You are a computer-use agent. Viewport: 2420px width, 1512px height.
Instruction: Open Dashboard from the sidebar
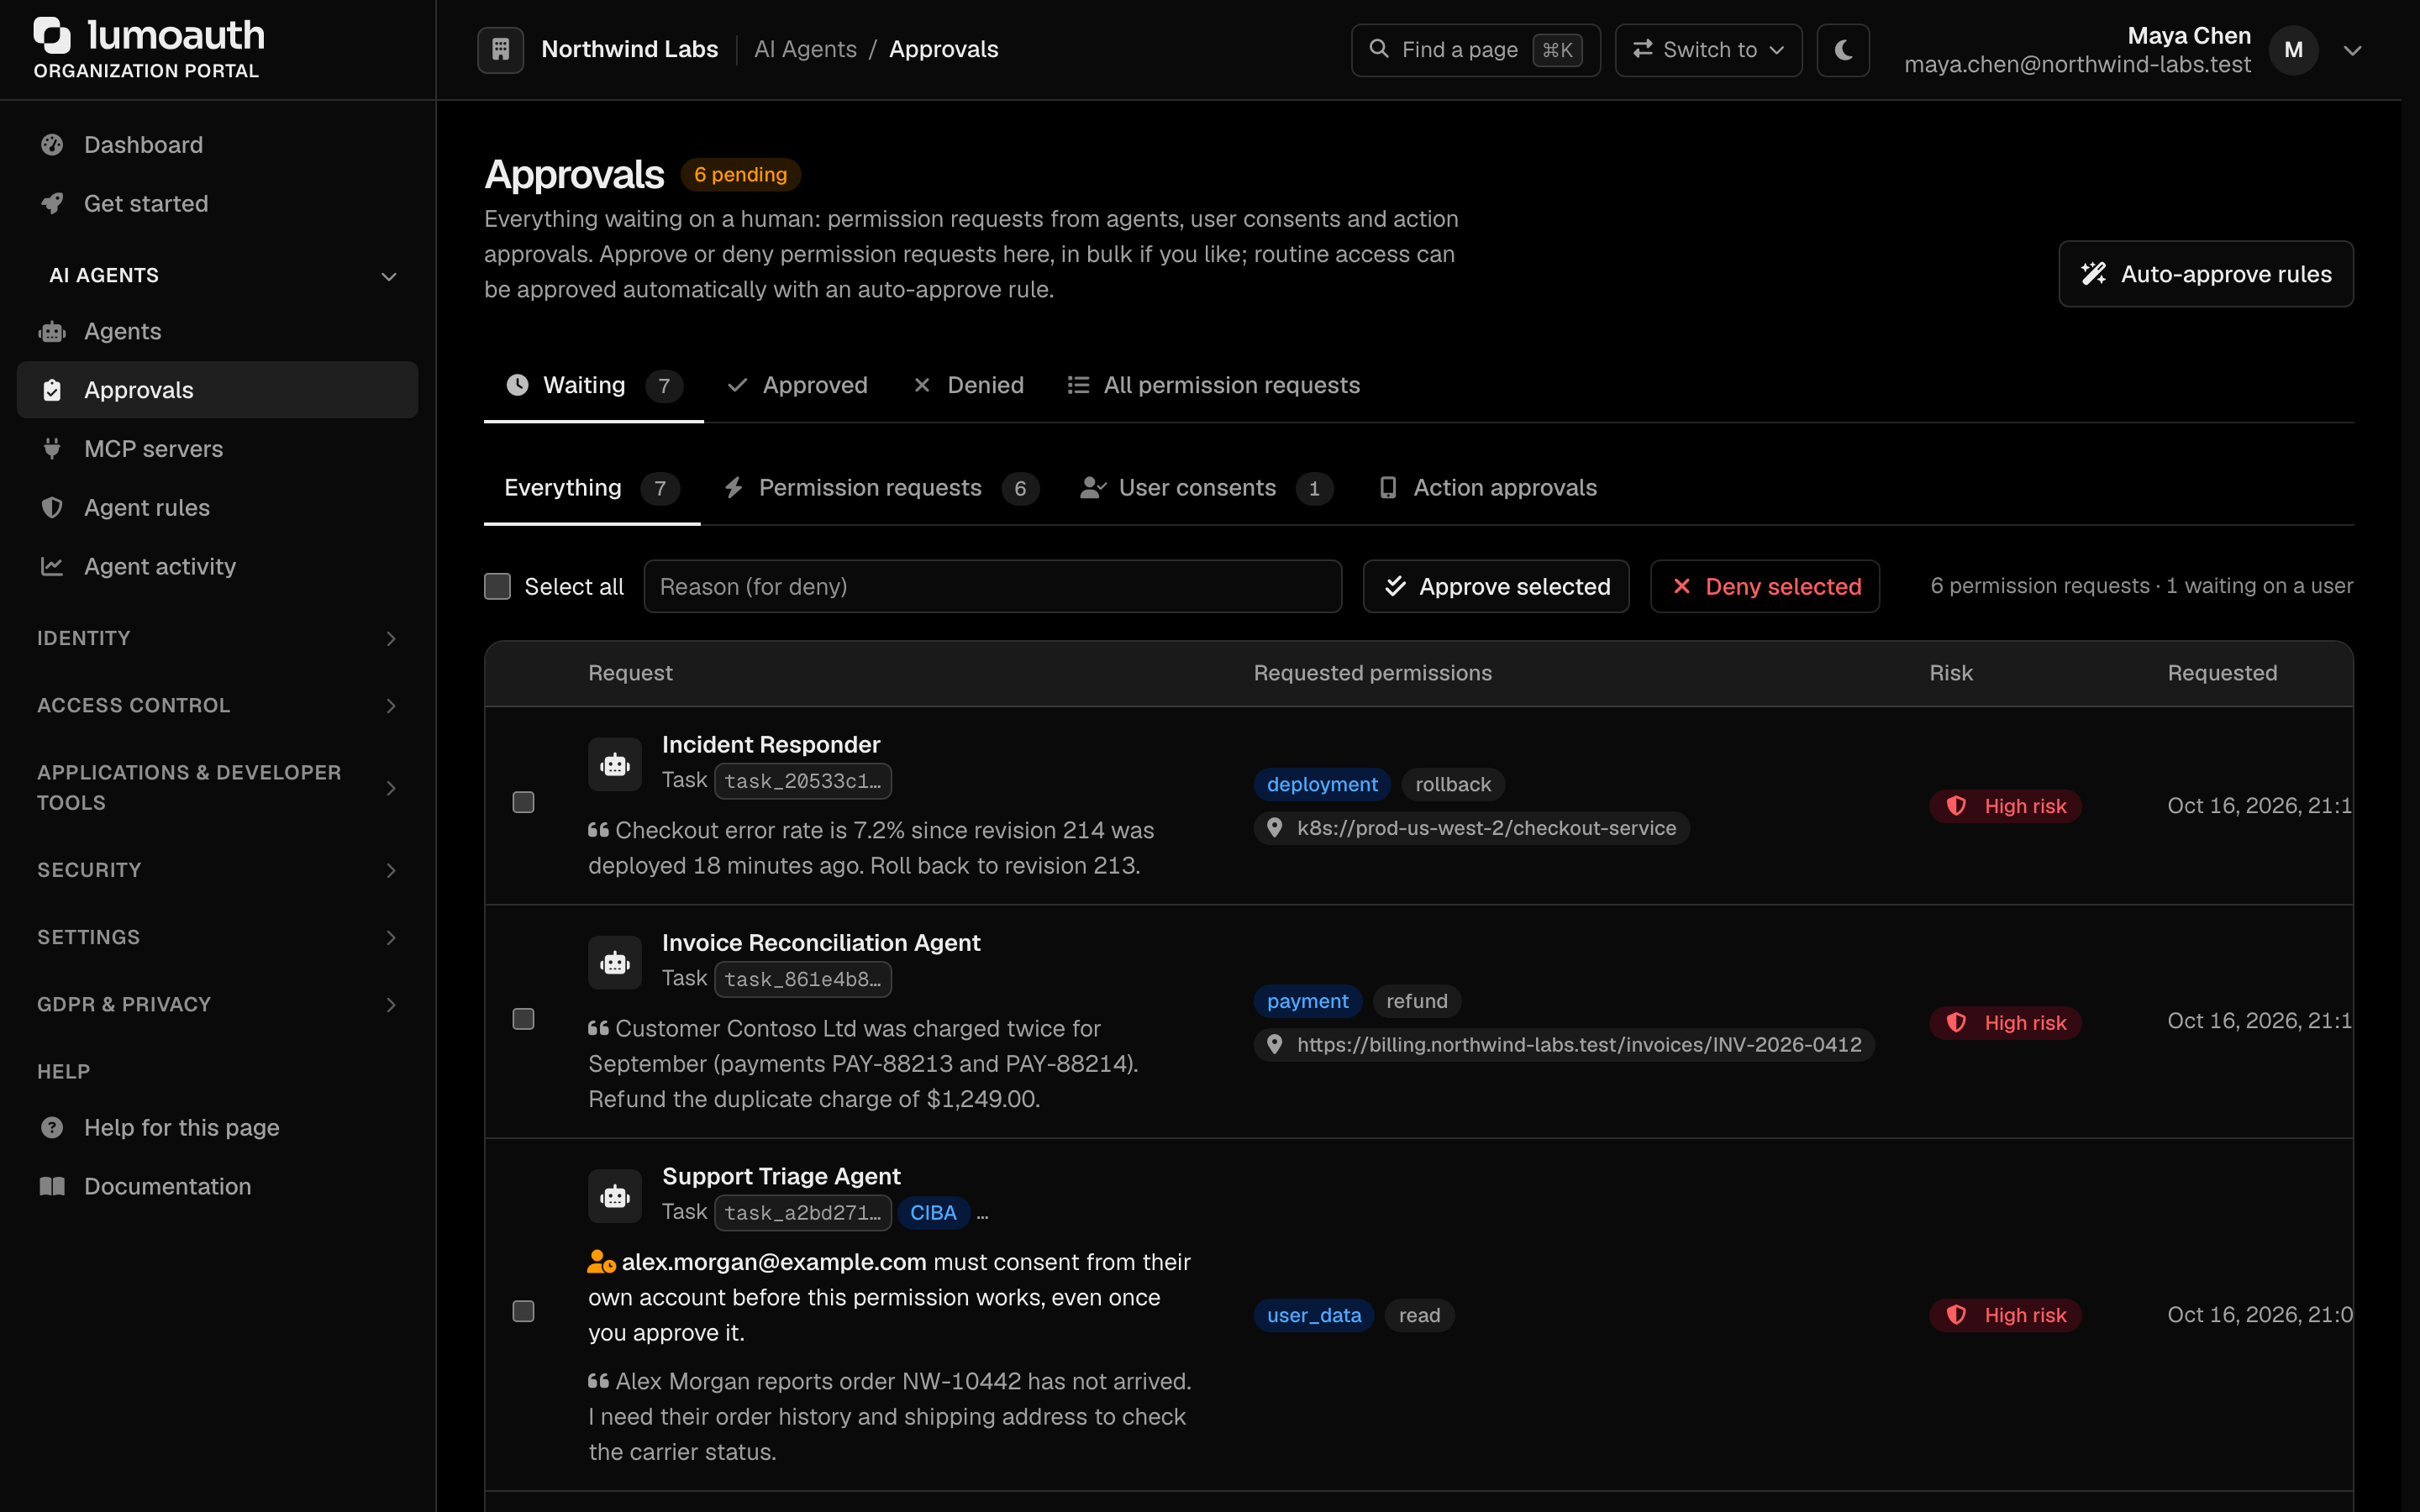pos(217,145)
